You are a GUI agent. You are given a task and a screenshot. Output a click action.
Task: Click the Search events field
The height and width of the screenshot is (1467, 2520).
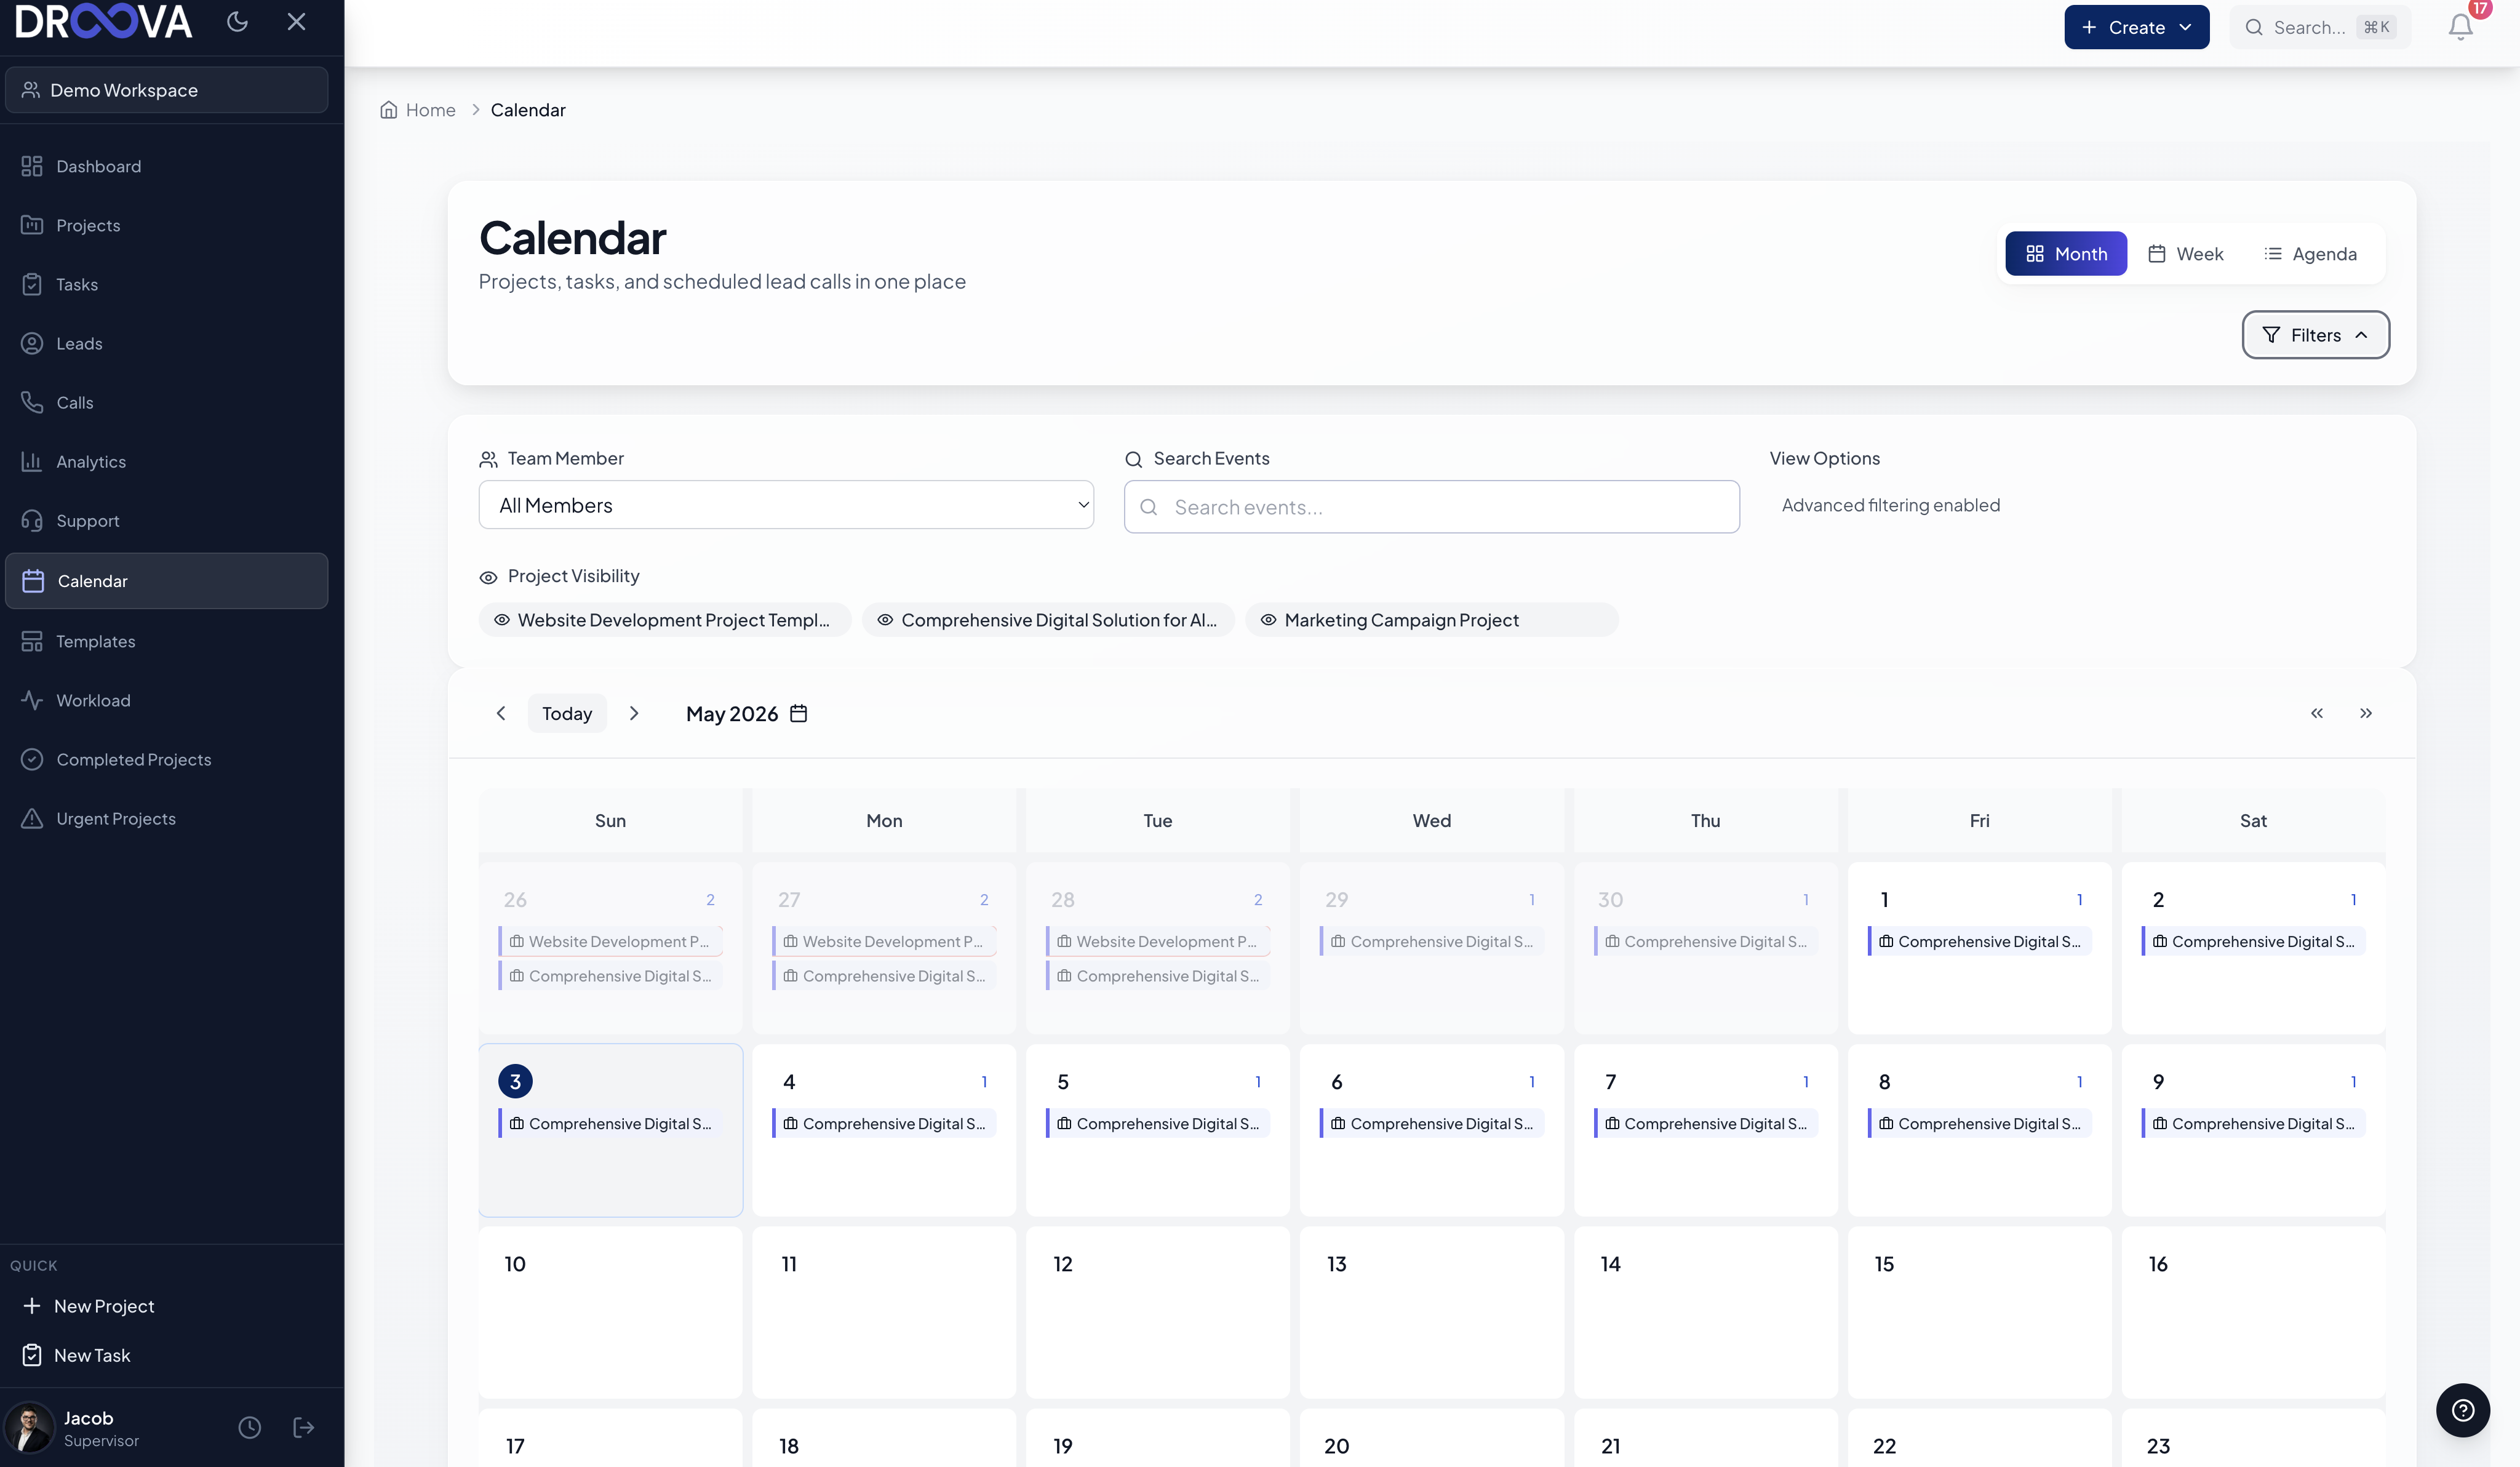tap(1432, 507)
